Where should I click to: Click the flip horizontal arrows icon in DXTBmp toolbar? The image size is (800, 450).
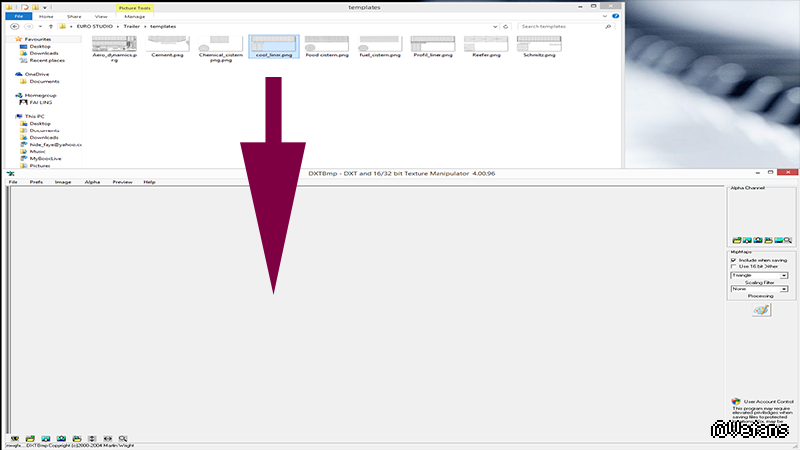click(x=108, y=438)
